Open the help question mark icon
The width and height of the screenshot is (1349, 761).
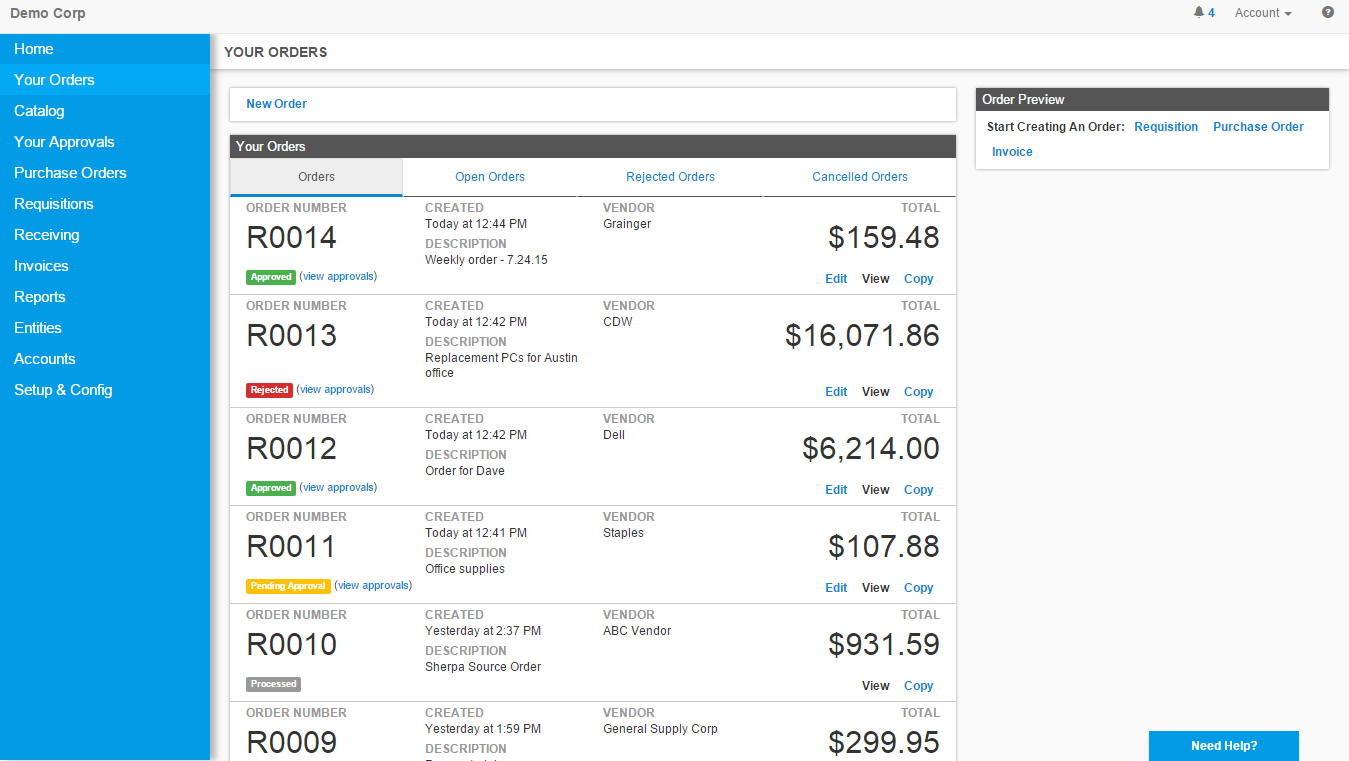[x=1328, y=13]
